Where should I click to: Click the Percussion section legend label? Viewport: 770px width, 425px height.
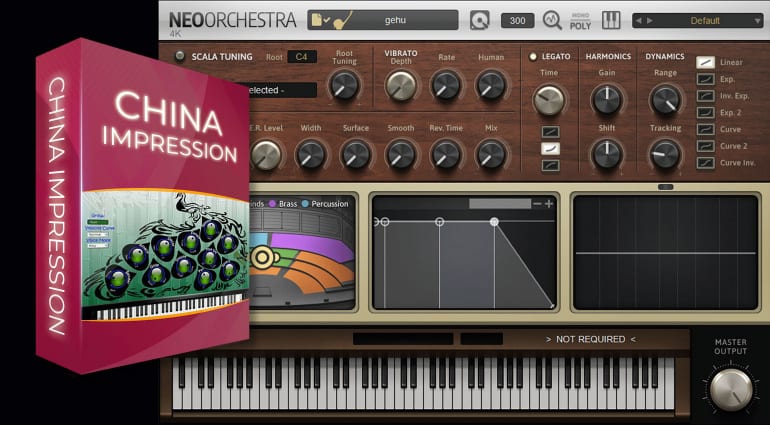[325, 204]
